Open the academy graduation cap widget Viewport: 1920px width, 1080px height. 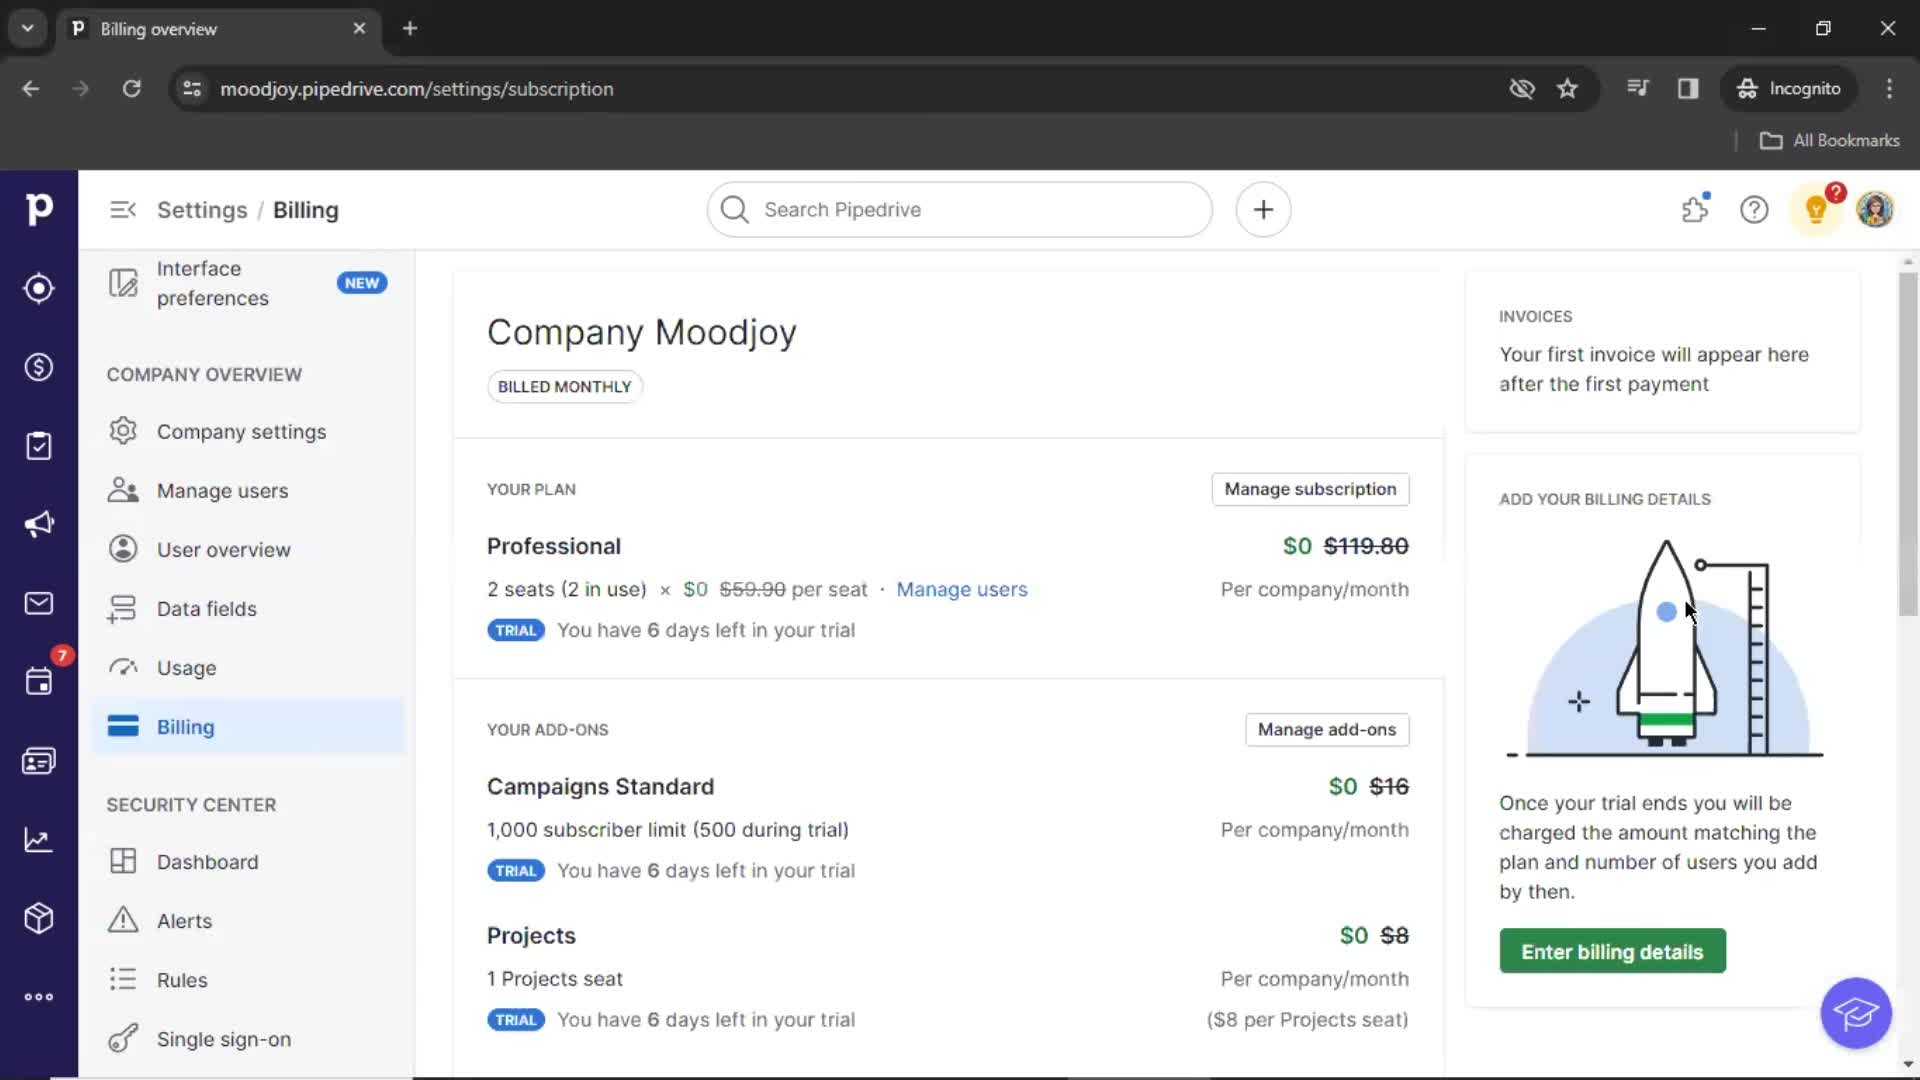pos(1856,1013)
